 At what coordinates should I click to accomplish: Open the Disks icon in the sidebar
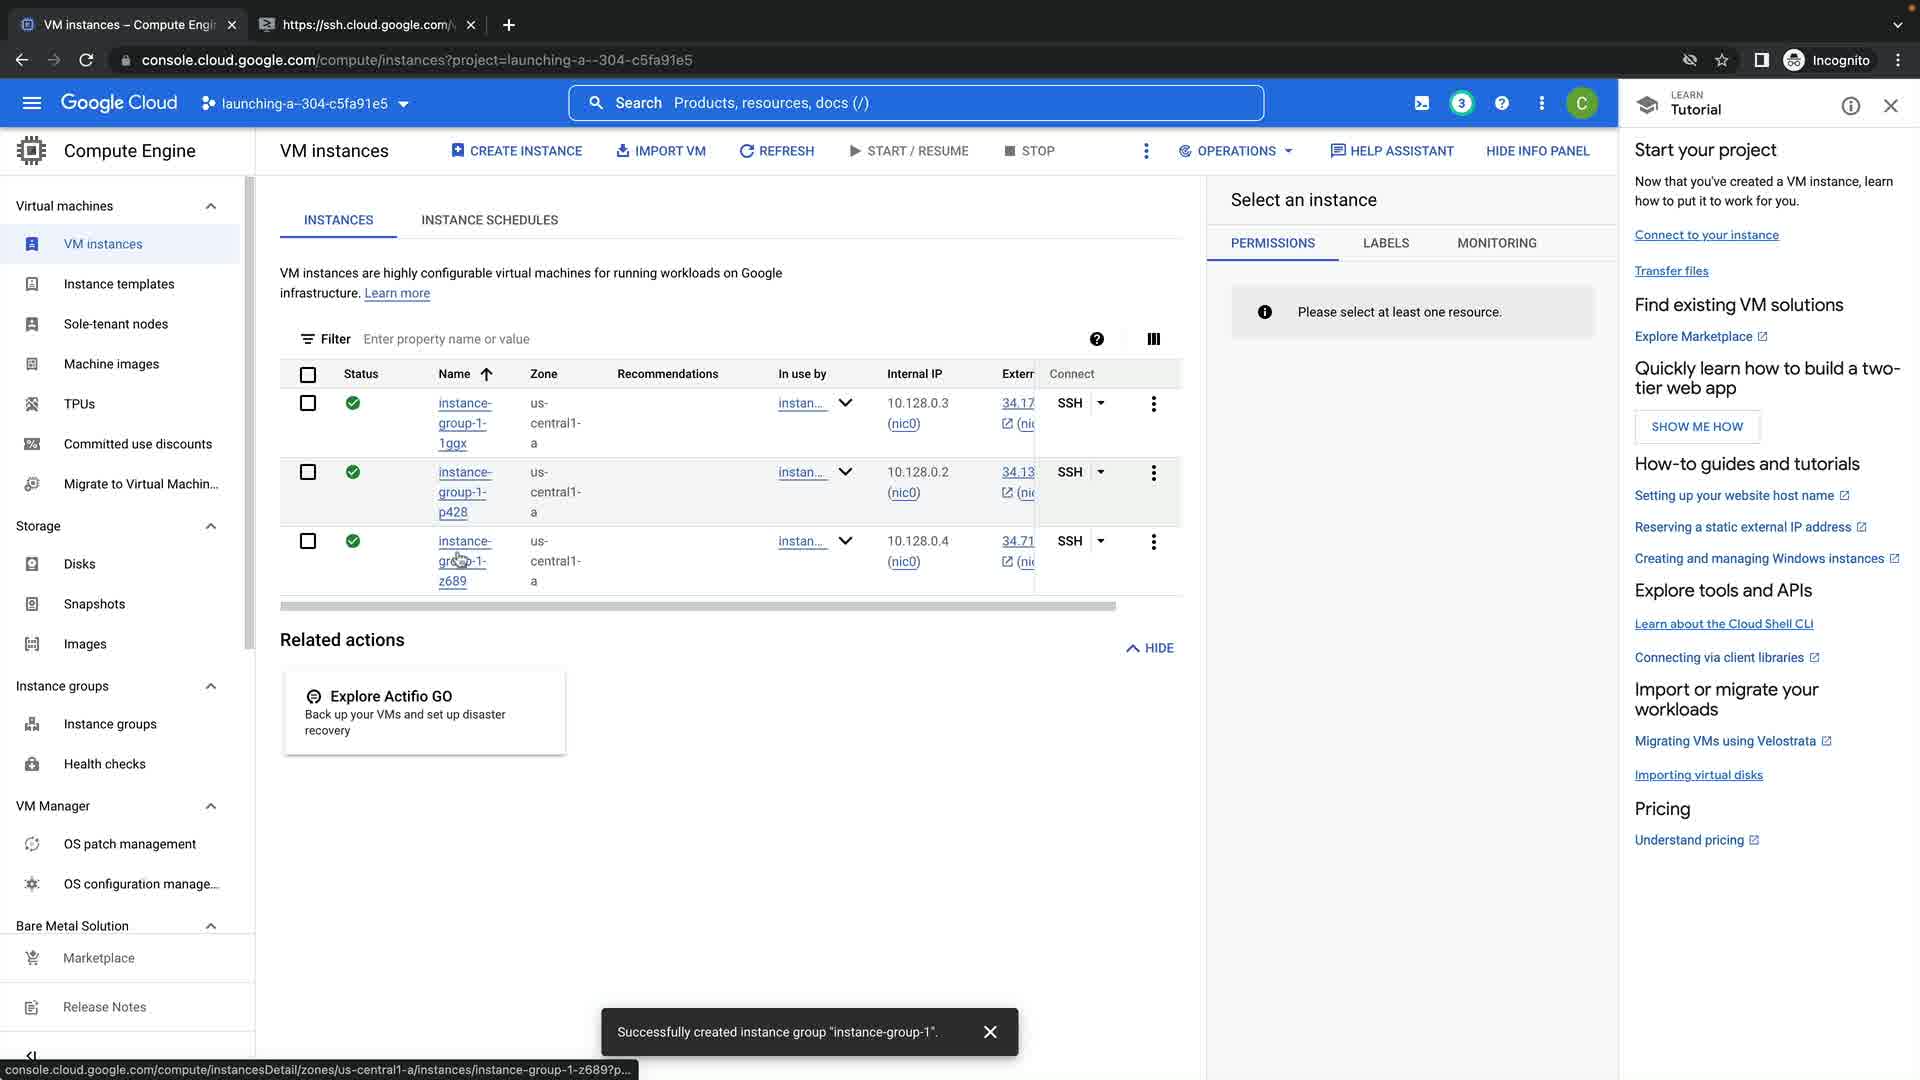click(x=32, y=564)
